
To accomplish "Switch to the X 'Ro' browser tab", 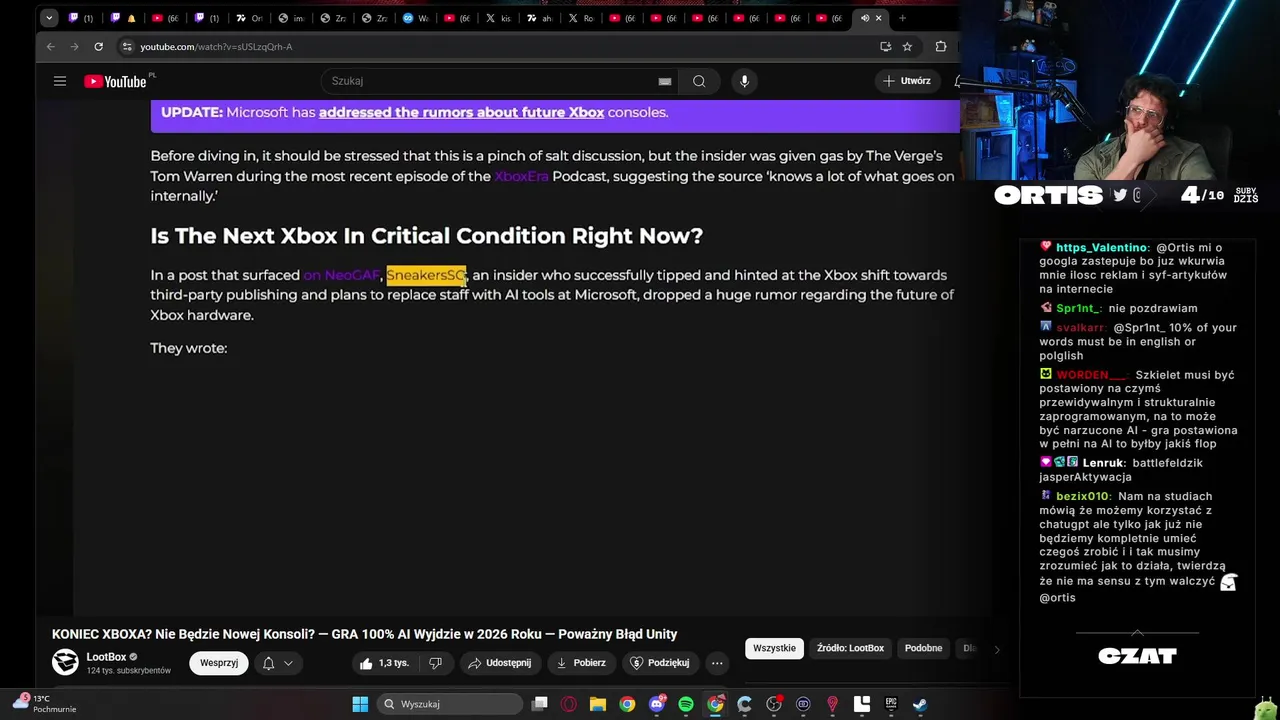I will [x=581, y=18].
